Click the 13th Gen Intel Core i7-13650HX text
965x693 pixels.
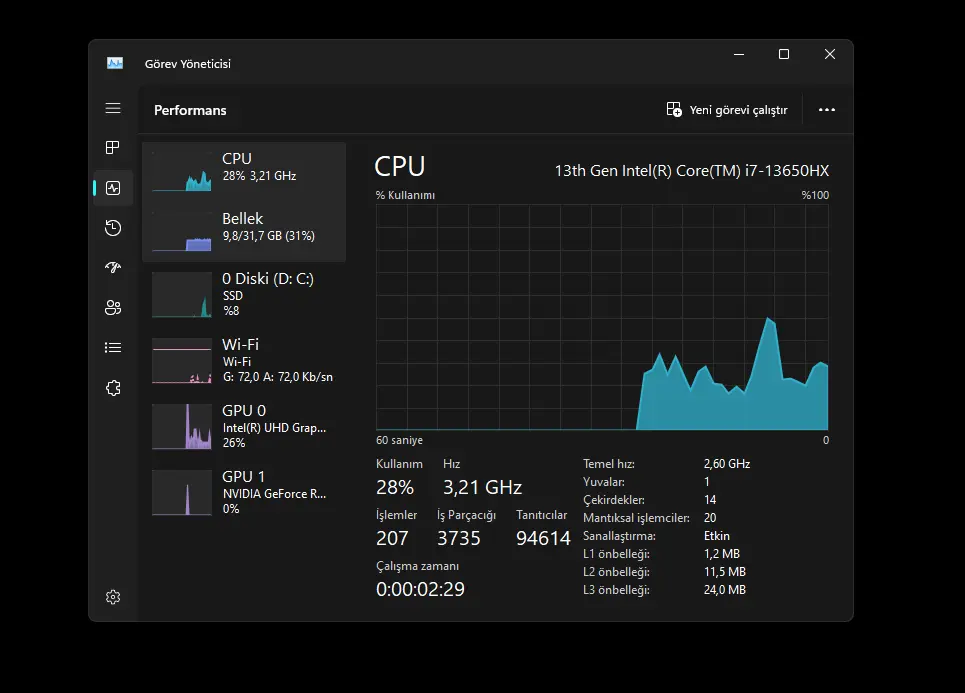692,170
